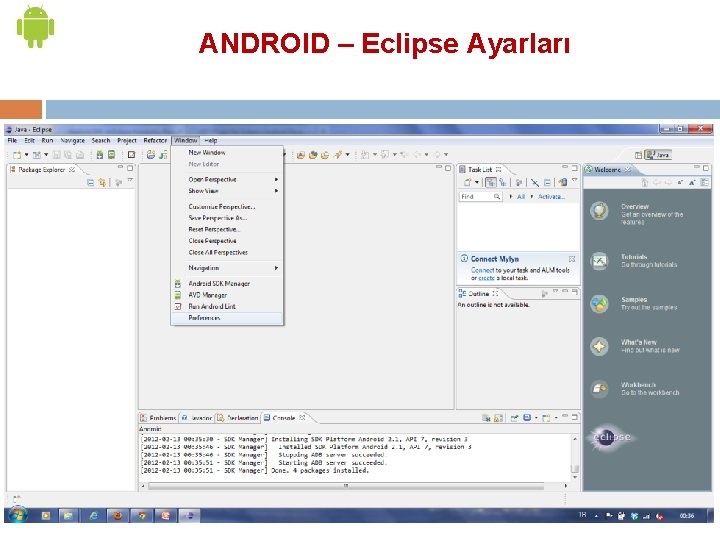Open the Refactor menu
The width and height of the screenshot is (720, 540).
point(155,141)
